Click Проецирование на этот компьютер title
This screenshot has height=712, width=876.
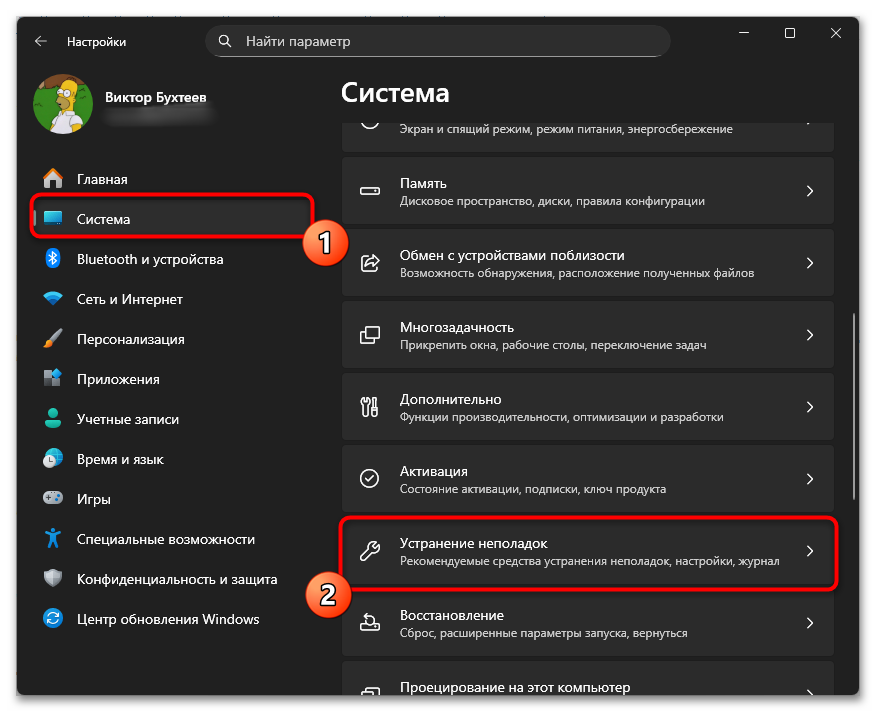(515, 687)
